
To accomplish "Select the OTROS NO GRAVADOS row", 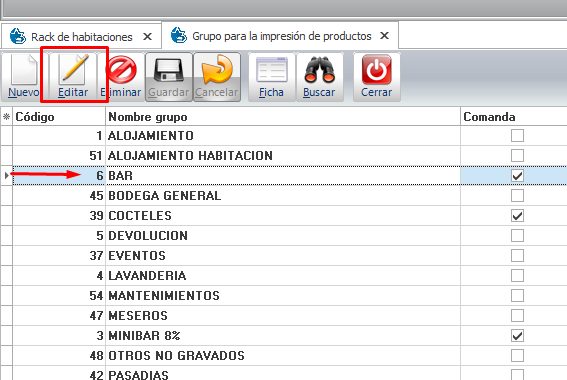I will point(283,356).
